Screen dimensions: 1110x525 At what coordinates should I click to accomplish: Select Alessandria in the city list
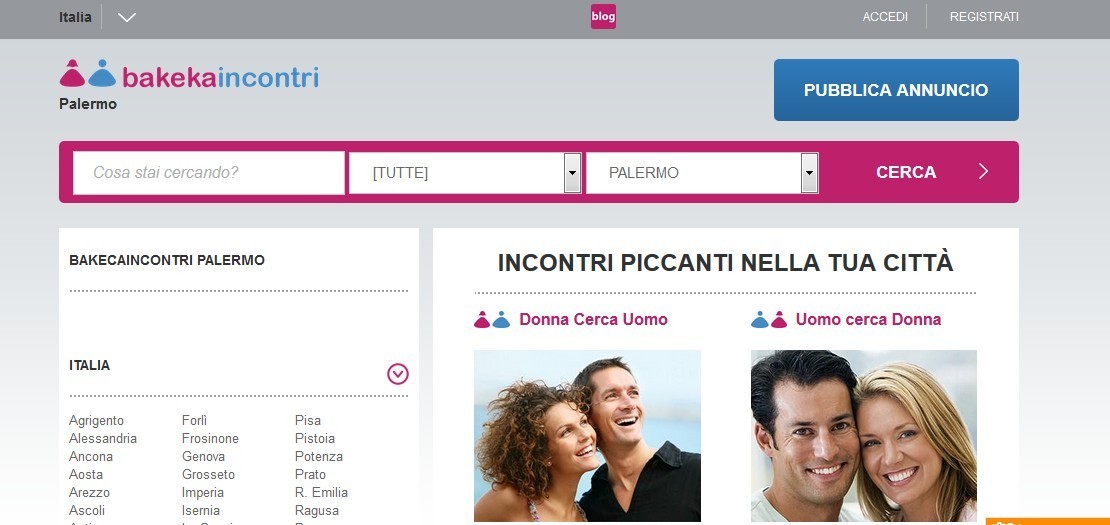(x=103, y=439)
